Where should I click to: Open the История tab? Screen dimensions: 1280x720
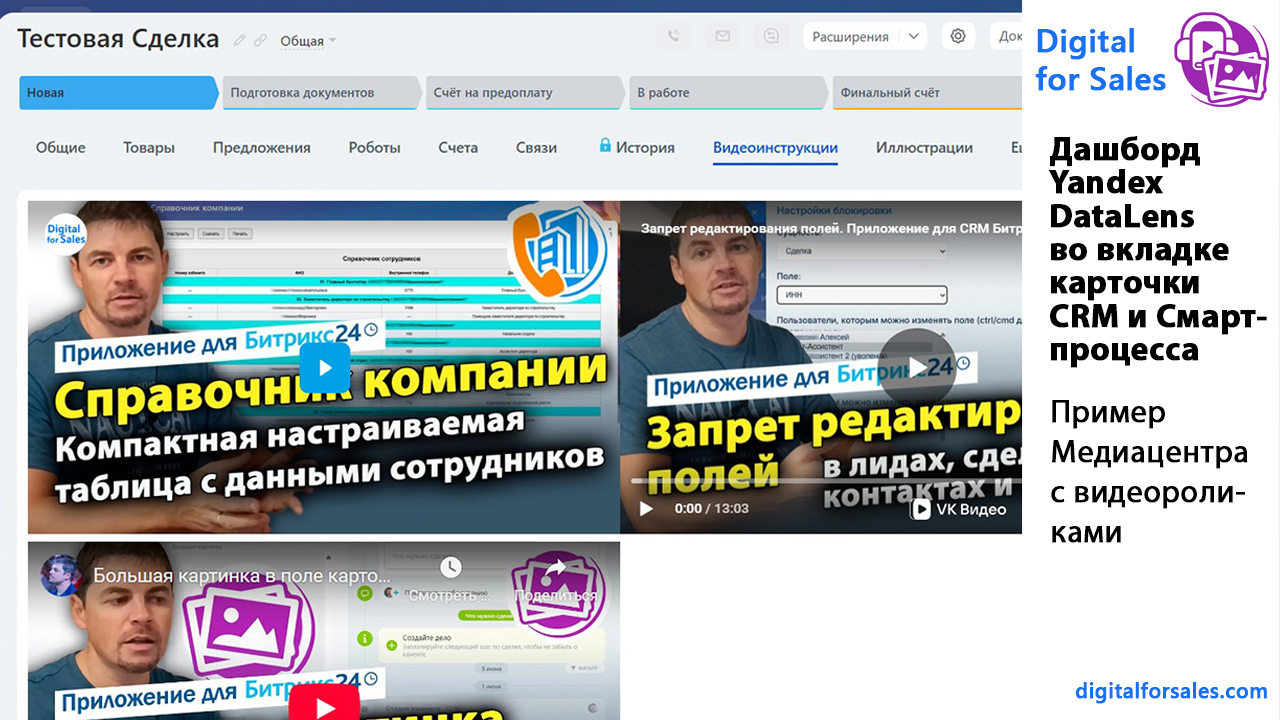point(645,147)
